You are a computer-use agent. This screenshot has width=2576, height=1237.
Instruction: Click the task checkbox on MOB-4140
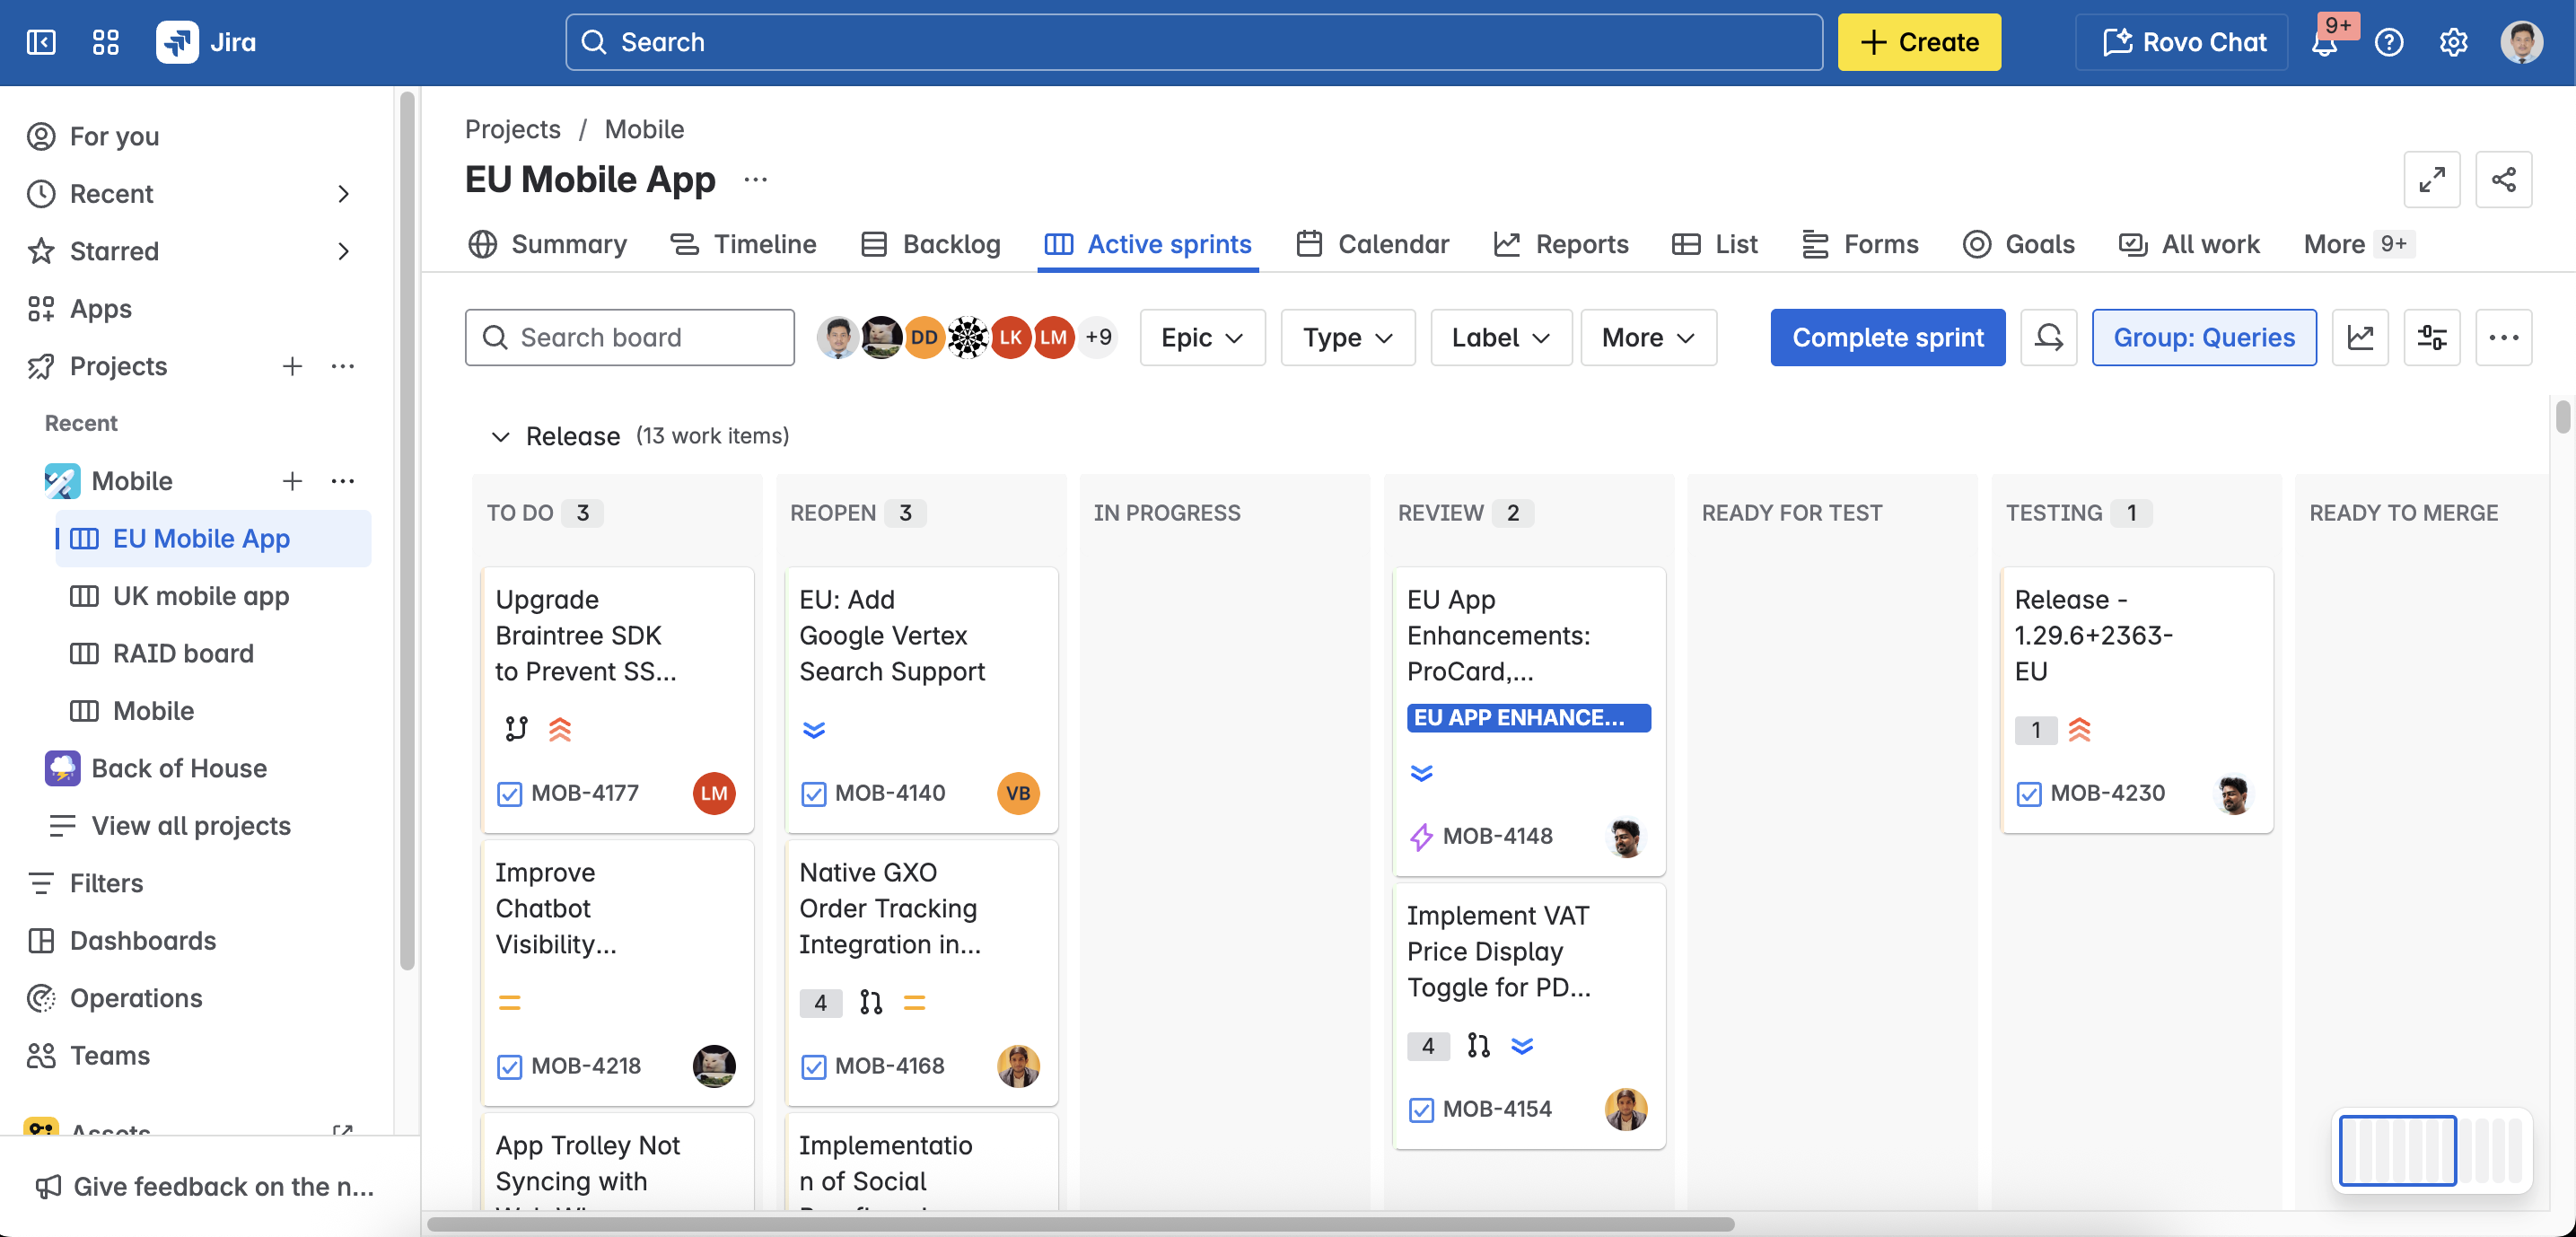click(x=812, y=793)
